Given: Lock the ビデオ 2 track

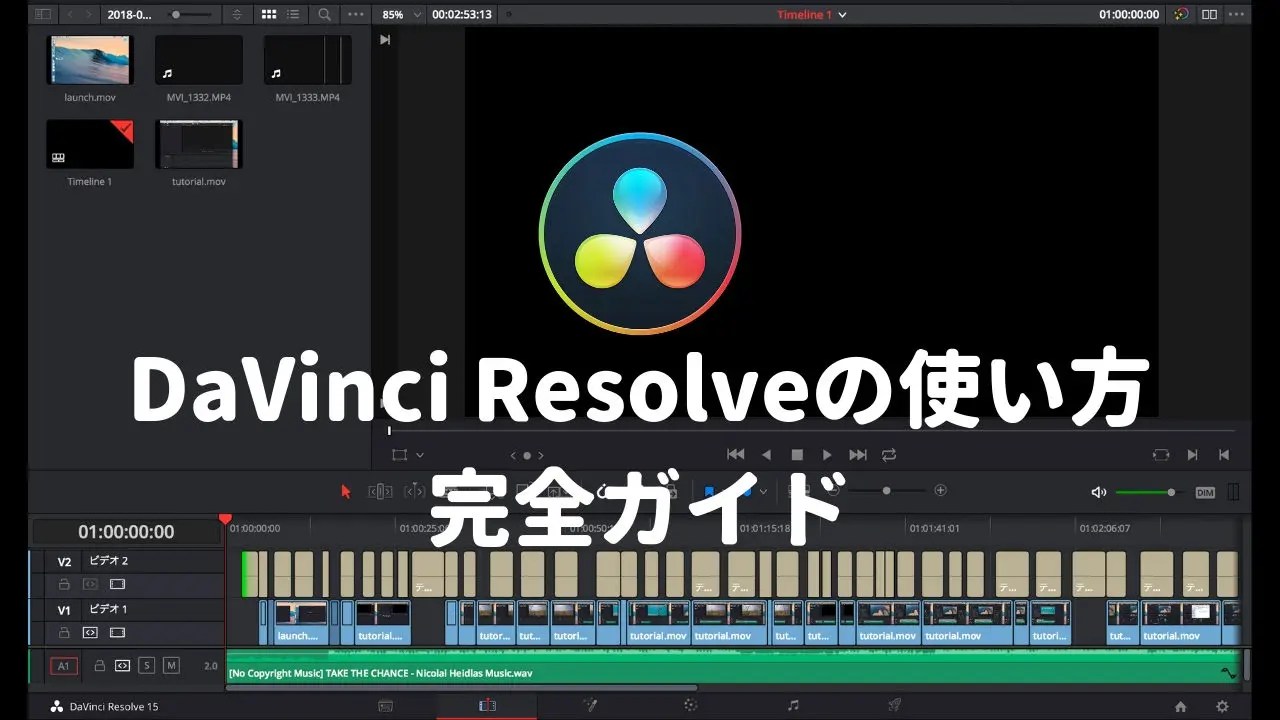Looking at the screenshot, I should point(64,584).
